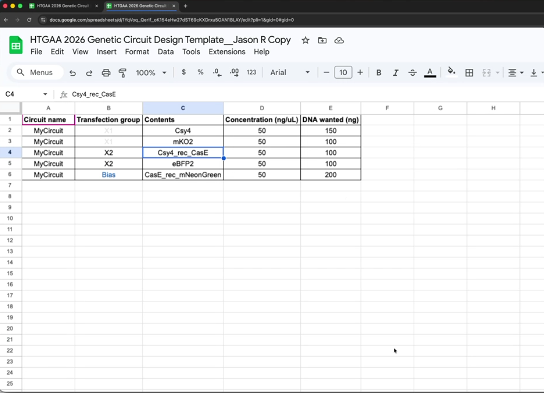Switch to first browser tab

pos(63,6)
